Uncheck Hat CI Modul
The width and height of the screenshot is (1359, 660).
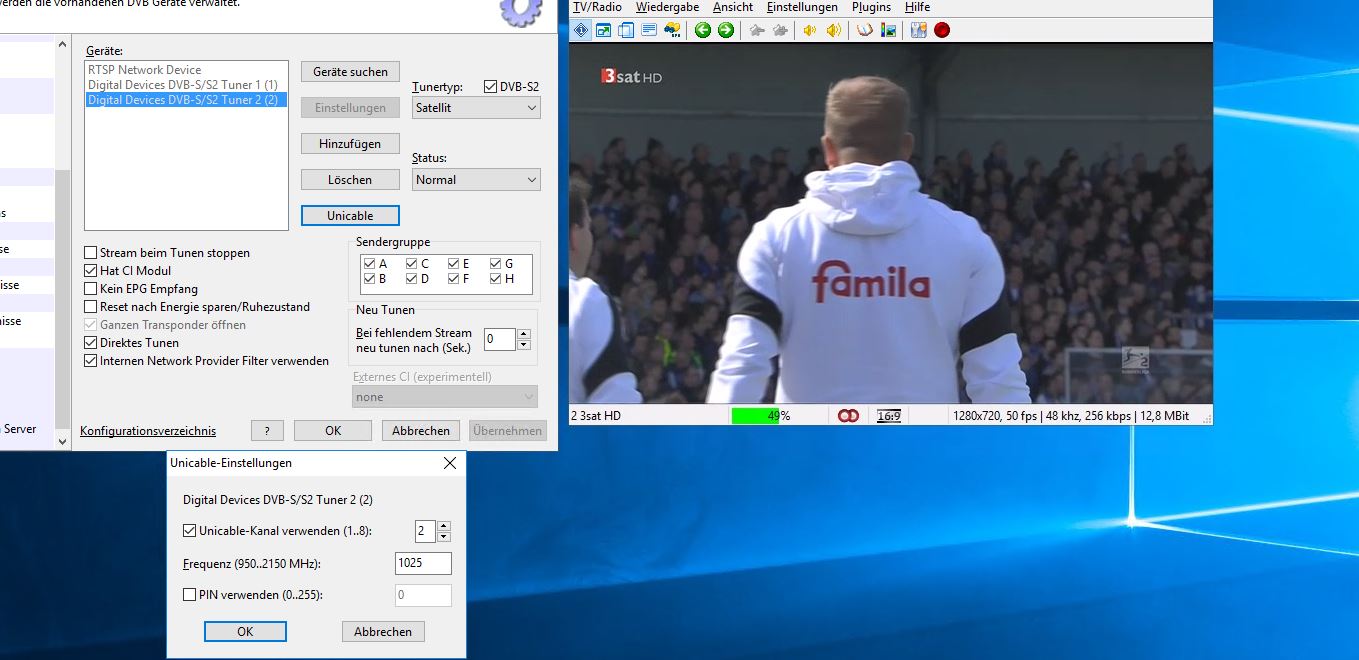91,271
